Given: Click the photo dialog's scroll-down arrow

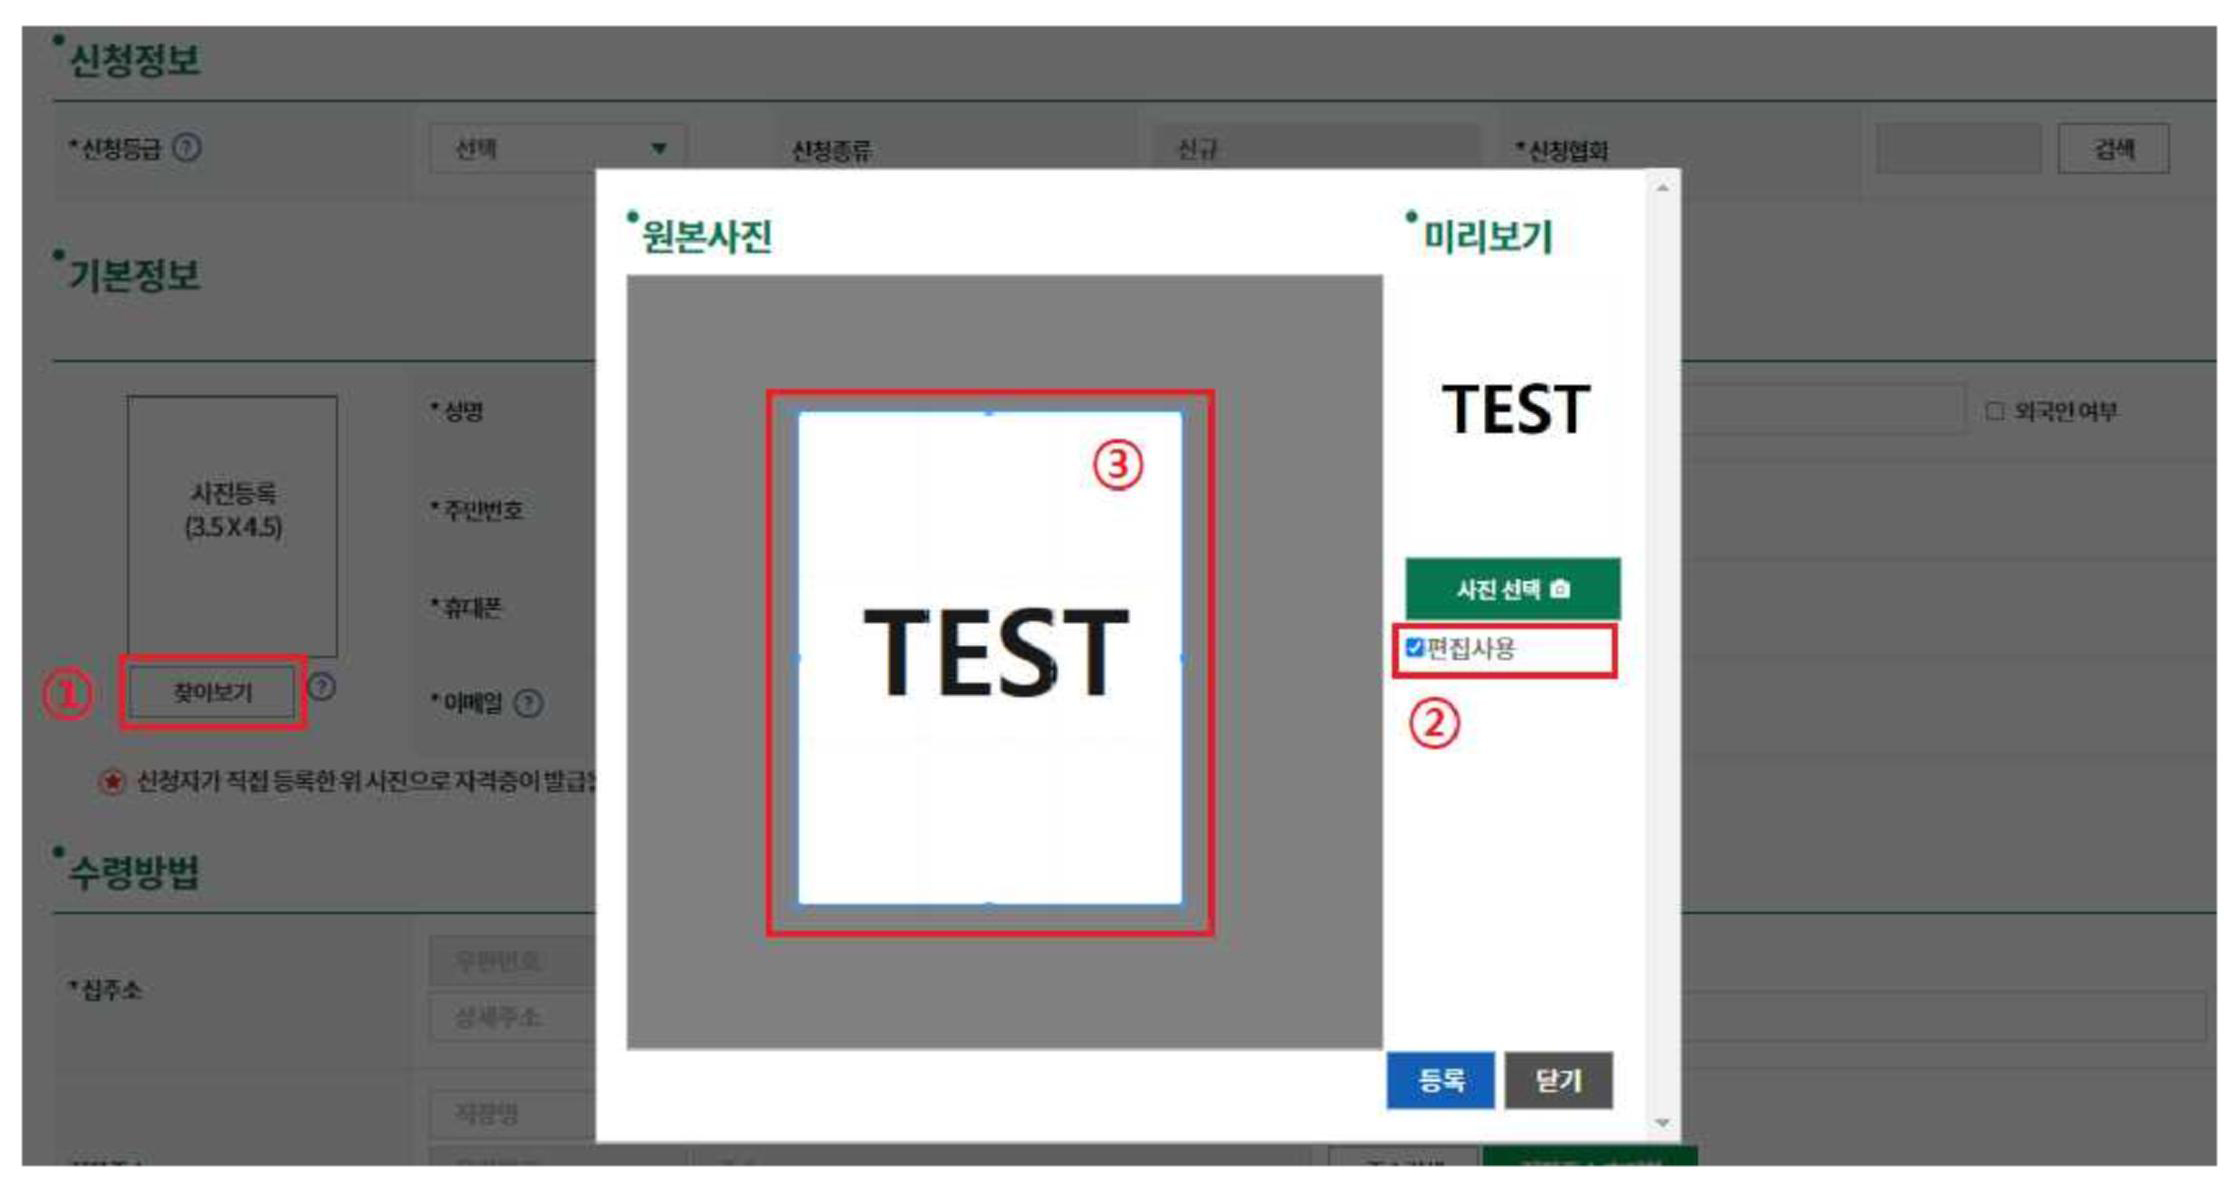Looking at the screenshot, I should click(x=1662, y=1123).
